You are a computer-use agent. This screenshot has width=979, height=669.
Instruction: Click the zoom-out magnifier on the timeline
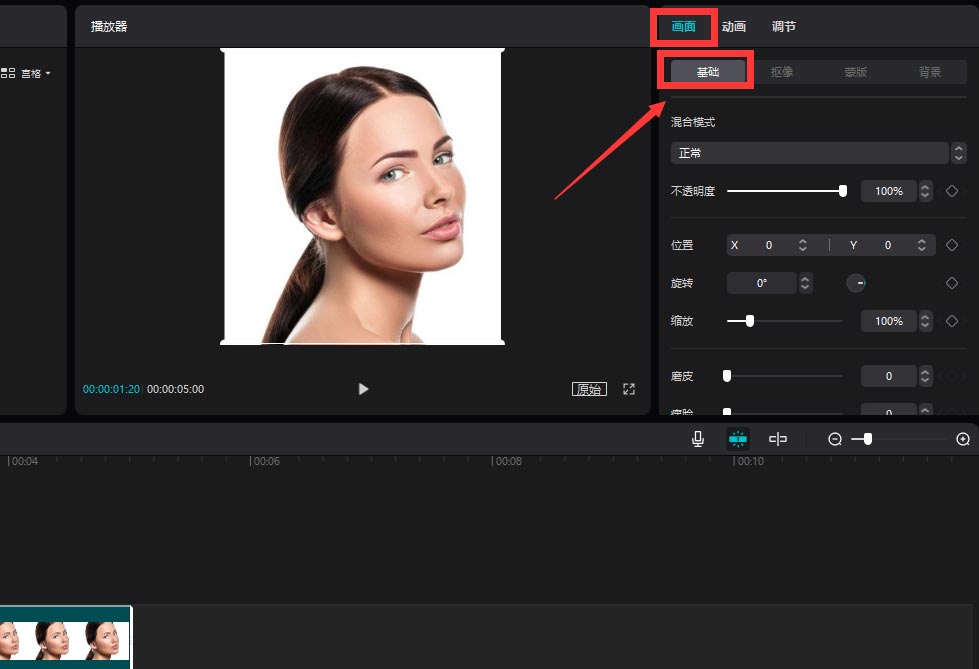point(835,438)
